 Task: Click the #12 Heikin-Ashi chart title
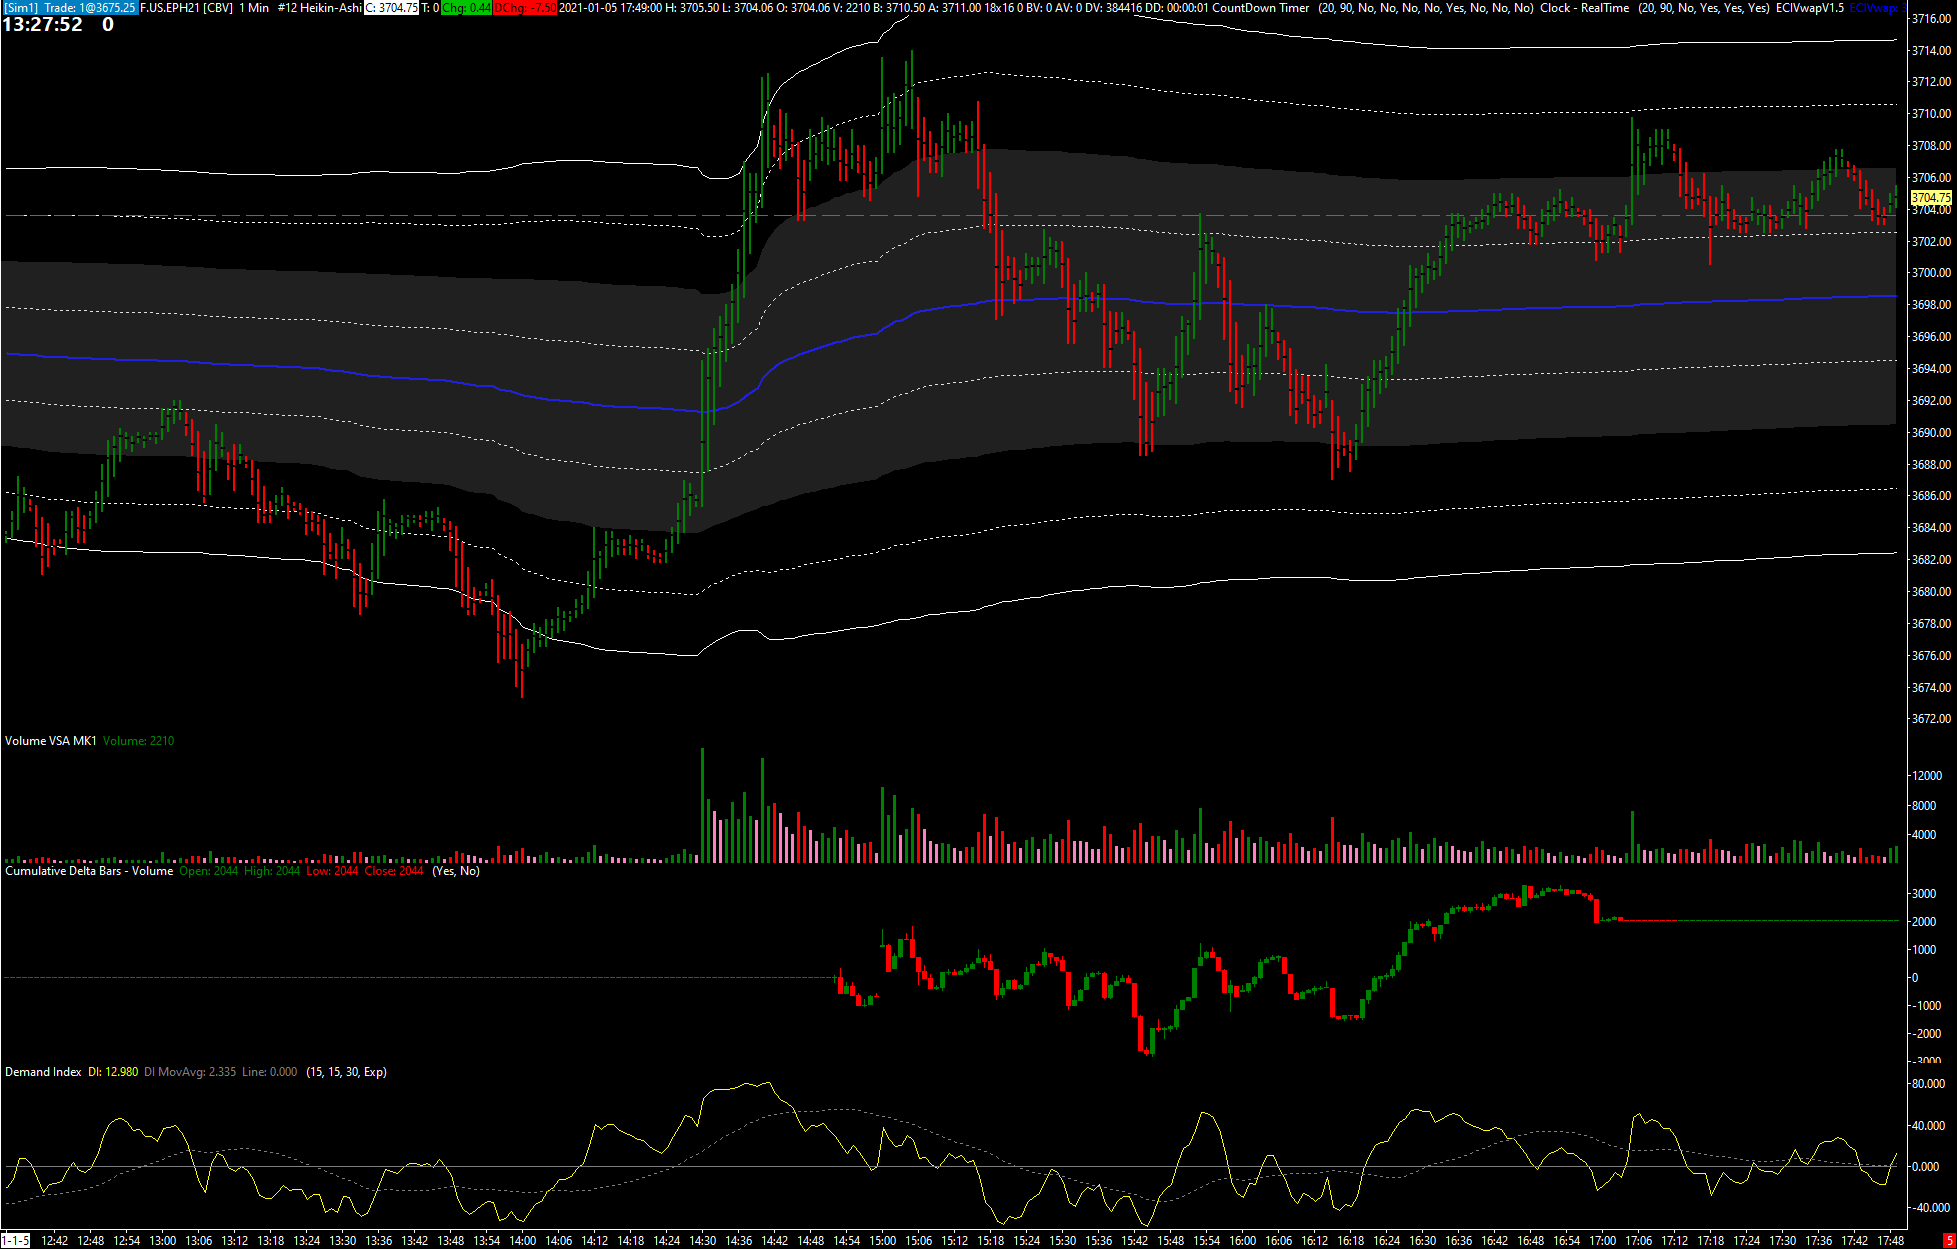319,8
